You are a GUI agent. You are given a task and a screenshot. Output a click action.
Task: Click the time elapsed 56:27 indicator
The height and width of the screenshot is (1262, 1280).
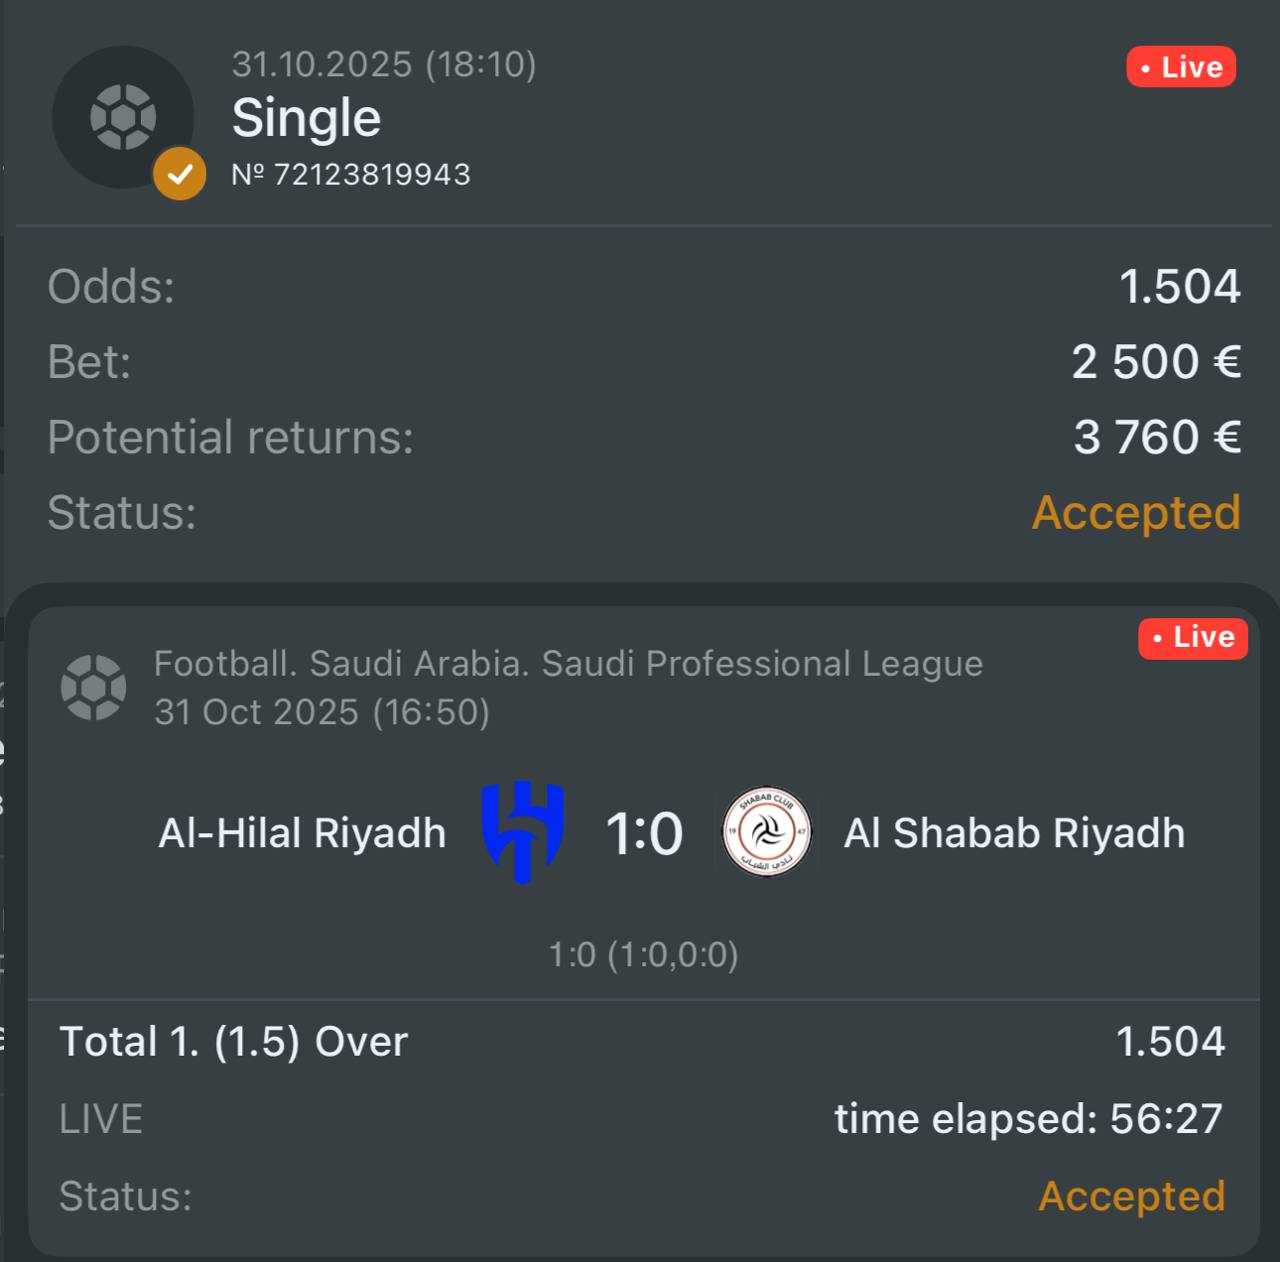click(x=1028, y=1119)
